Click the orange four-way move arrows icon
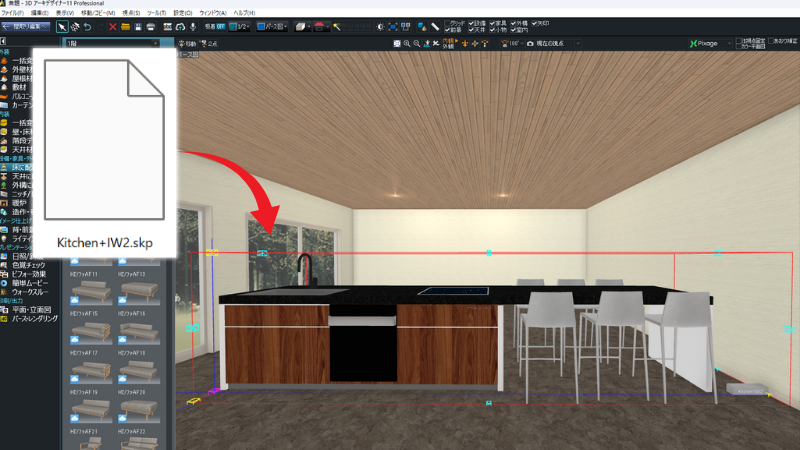Viewport: 800px width, 450px height. pyautogui.click(x=475, y=43)
